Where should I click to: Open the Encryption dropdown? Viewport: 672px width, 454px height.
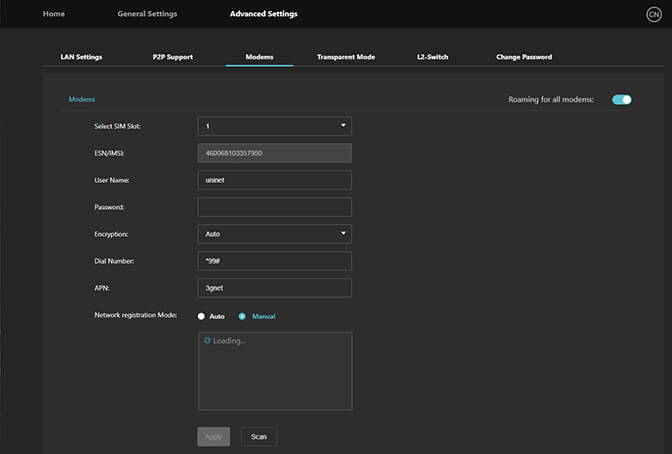point(275,234)
